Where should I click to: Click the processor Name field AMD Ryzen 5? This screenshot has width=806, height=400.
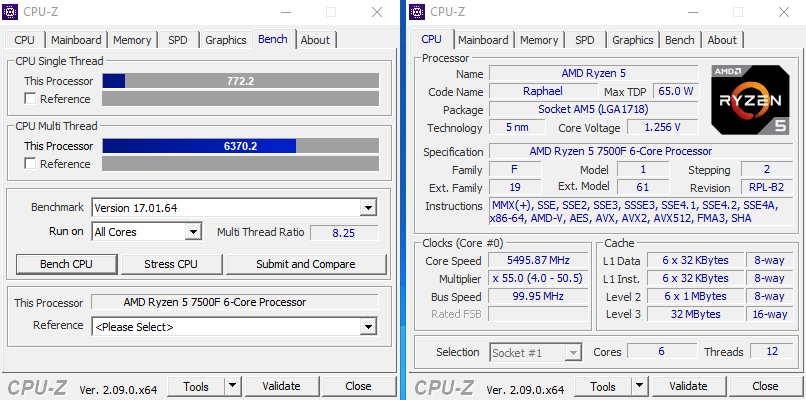click(x=594, y=74)
